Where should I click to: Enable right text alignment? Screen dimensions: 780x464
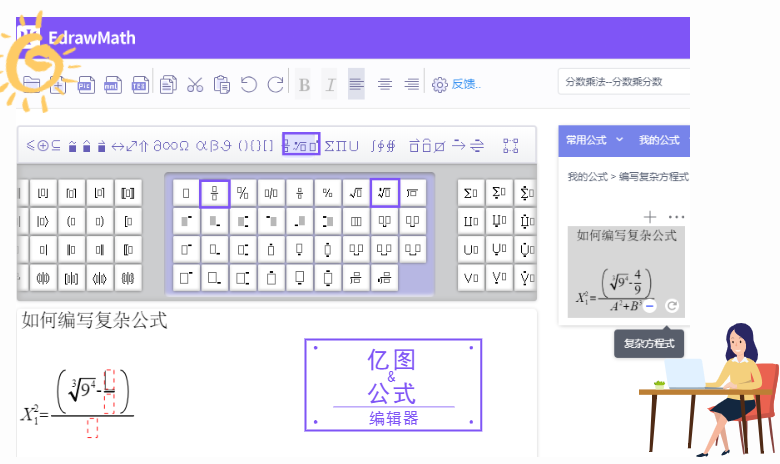pos(411,85)
